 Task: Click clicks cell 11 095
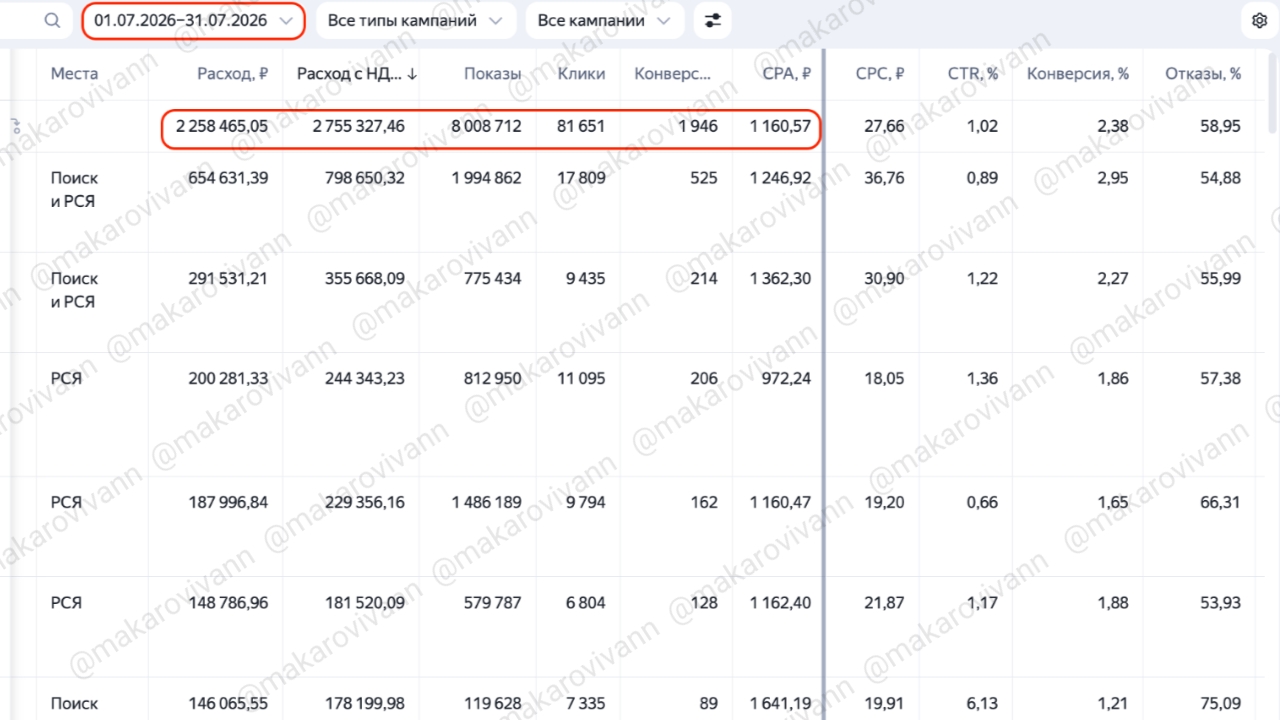[582, 379]
